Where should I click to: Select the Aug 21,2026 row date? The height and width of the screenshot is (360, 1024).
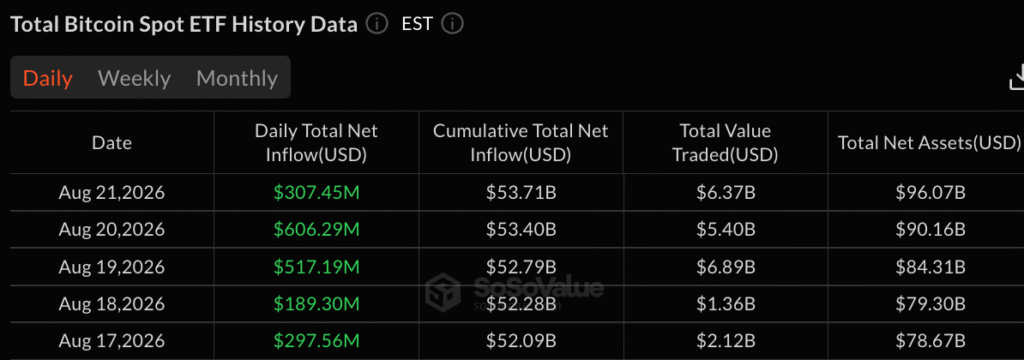click(112, 193)
